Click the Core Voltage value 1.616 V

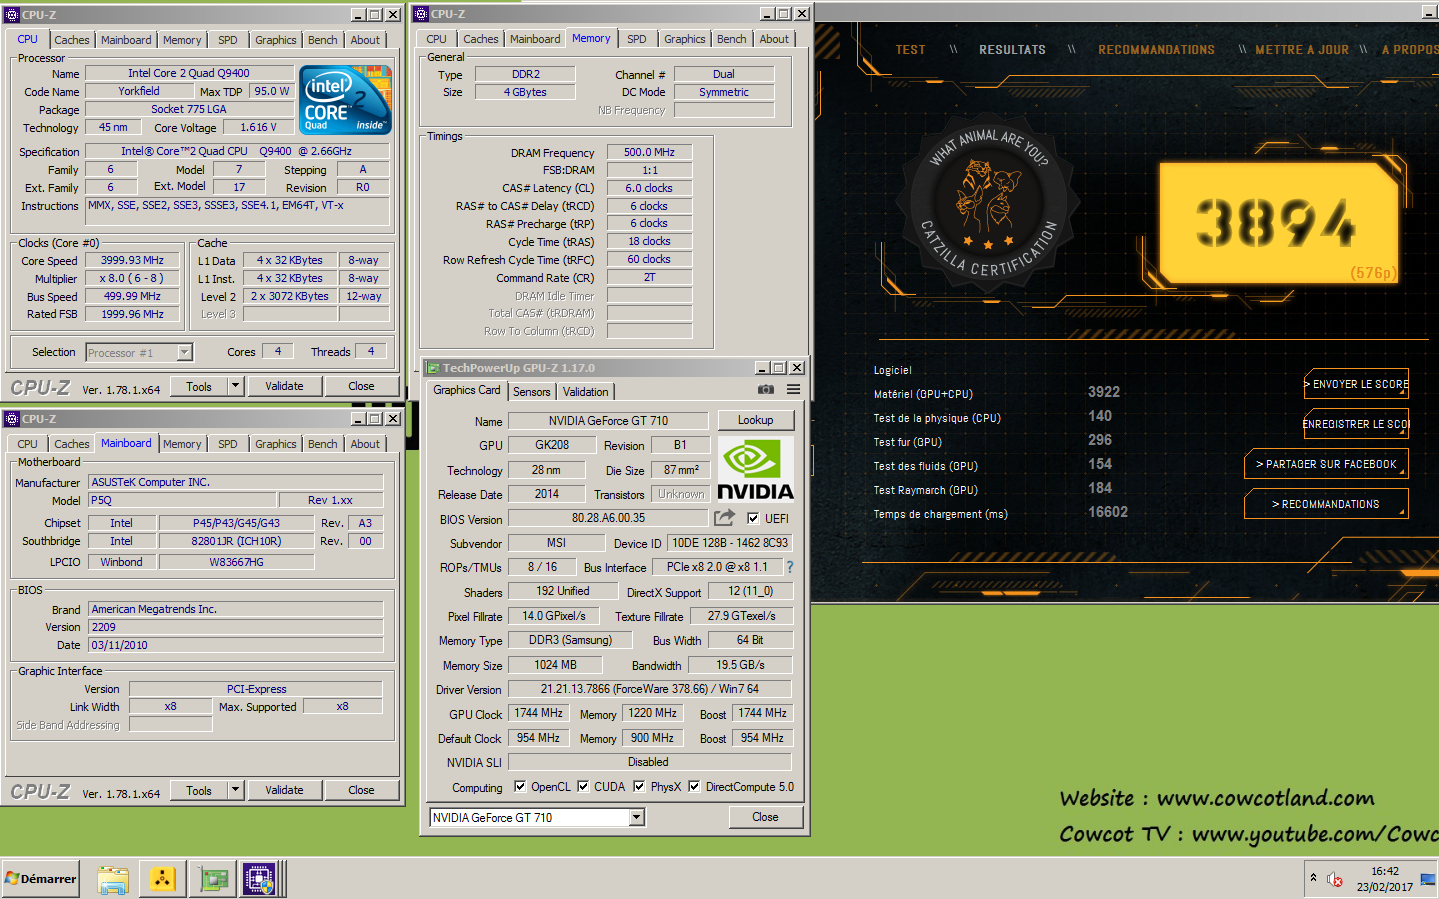(258, 127)
